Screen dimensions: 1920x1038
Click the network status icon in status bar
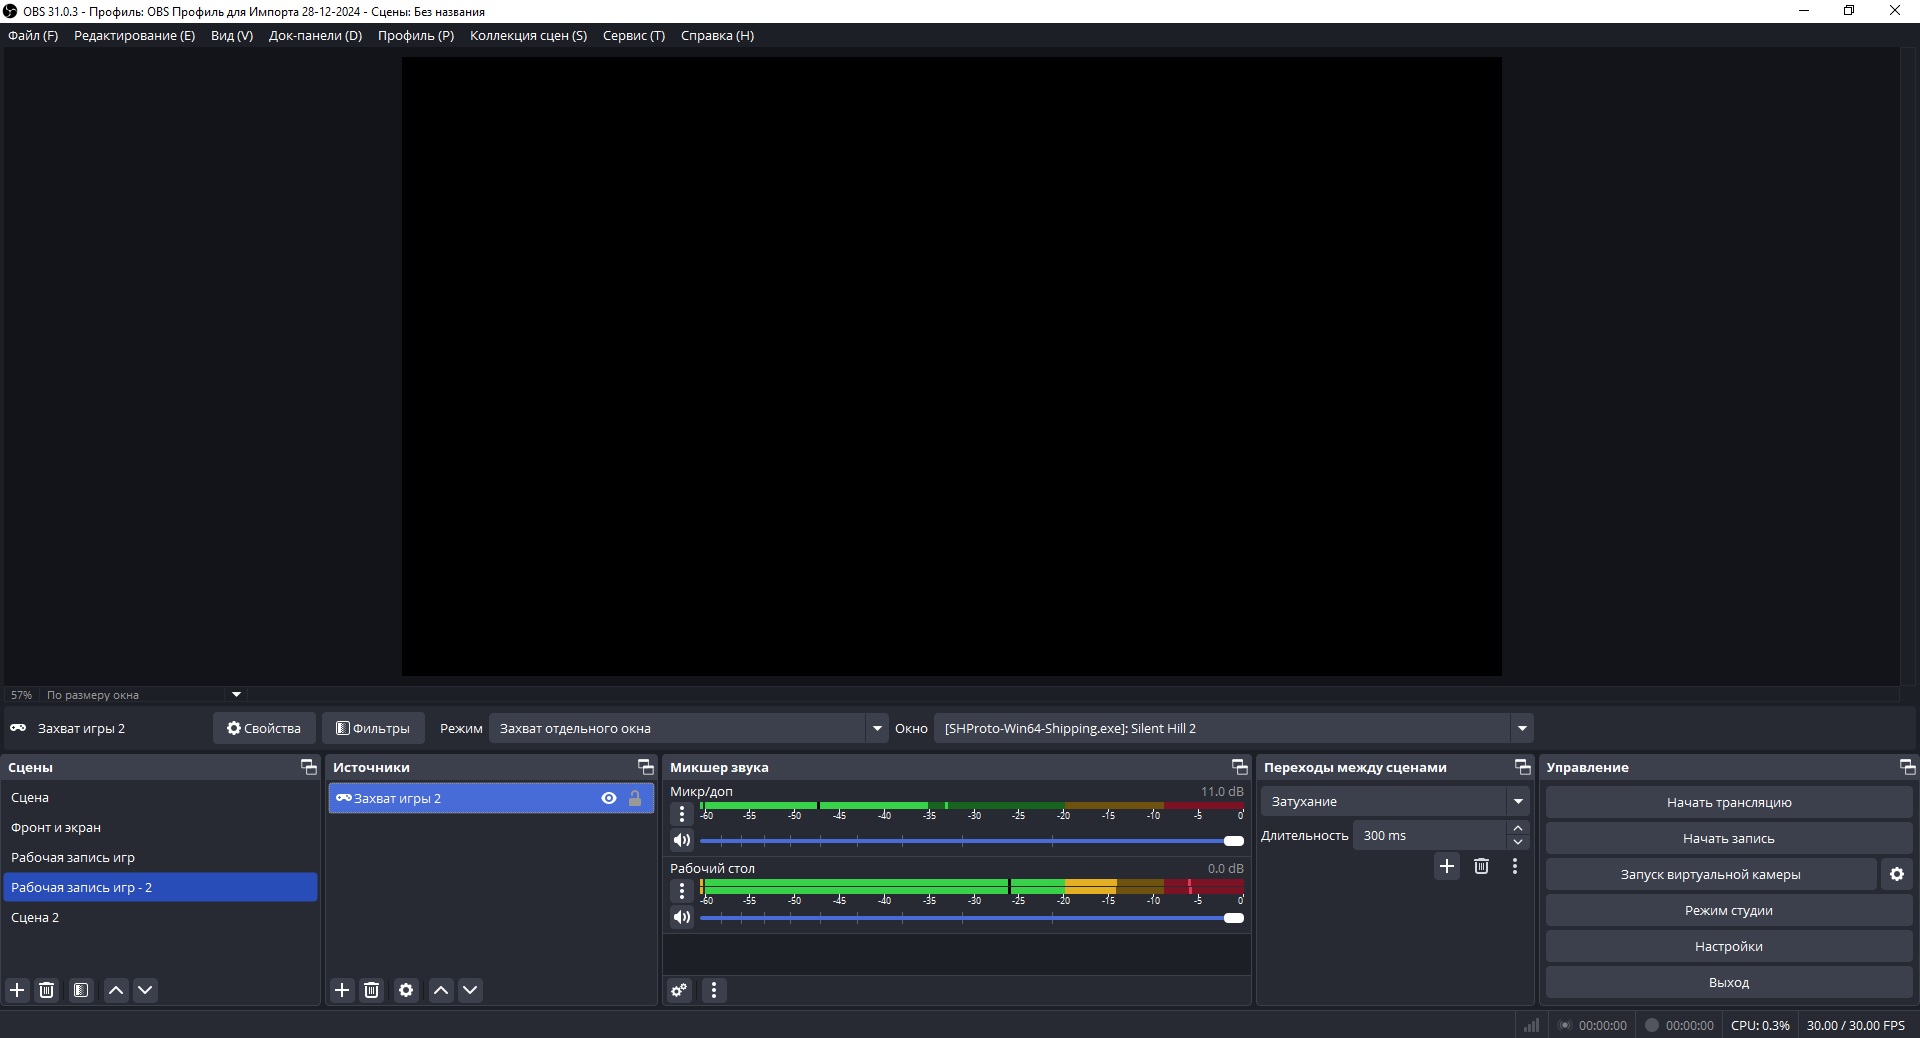click(x=1531, y=1025)
